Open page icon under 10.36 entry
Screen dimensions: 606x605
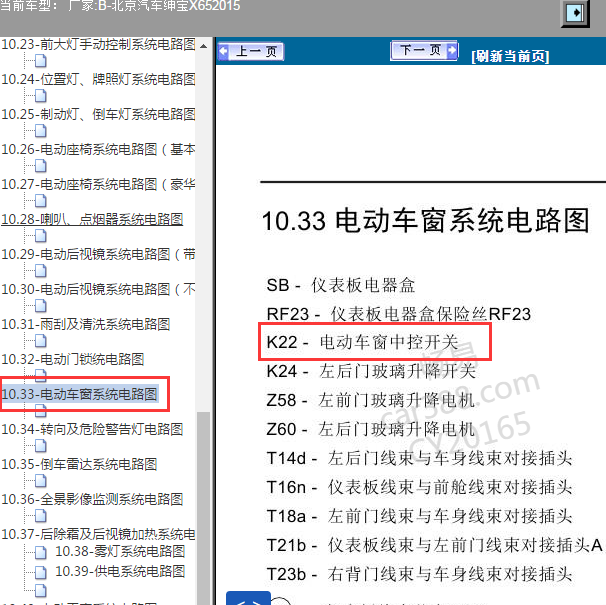coord(41,516)
